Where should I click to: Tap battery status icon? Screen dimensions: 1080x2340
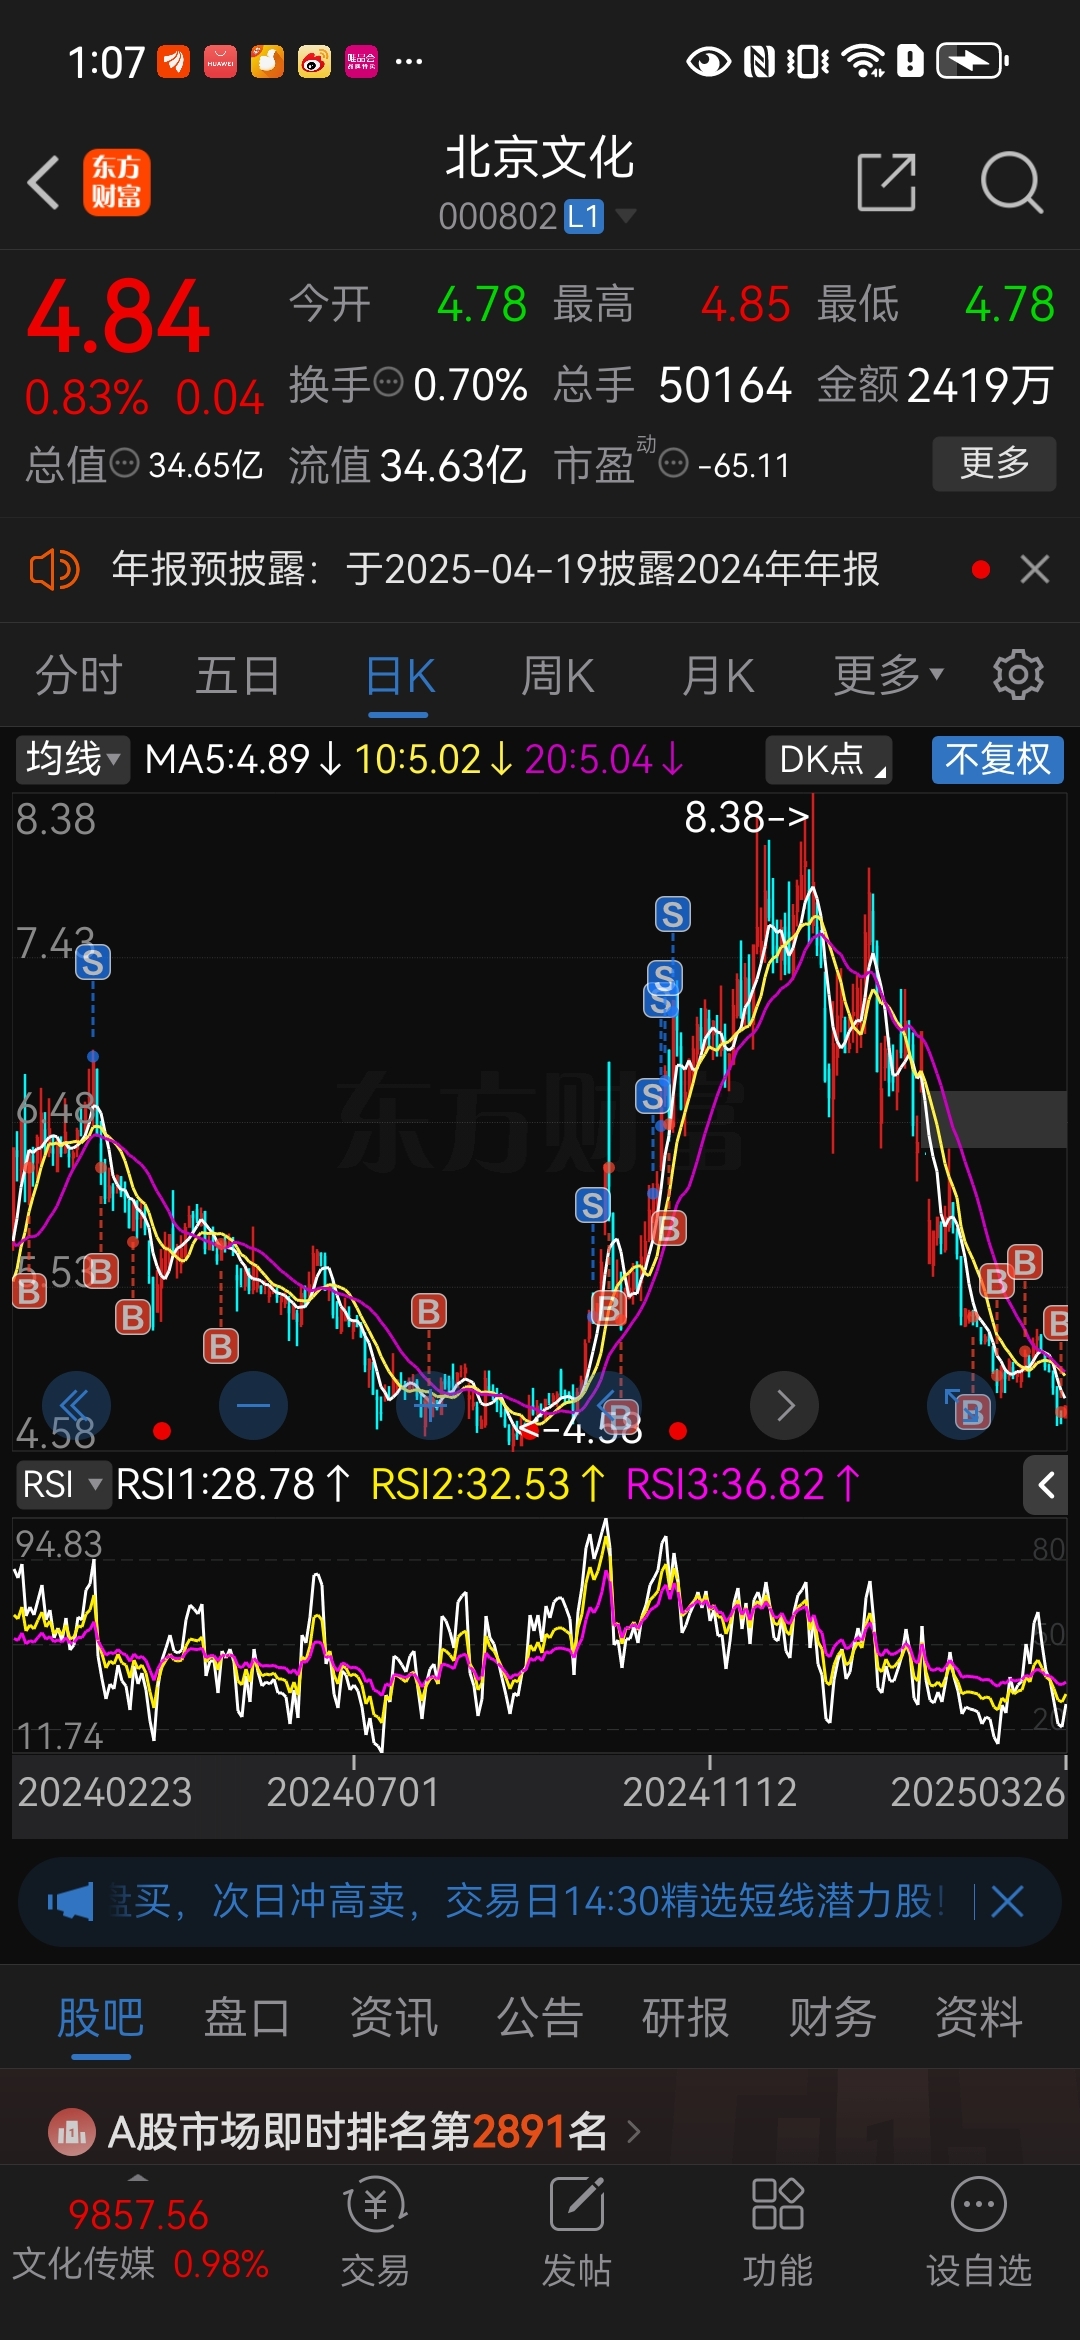pyautogui.click(x=972, y=61)
